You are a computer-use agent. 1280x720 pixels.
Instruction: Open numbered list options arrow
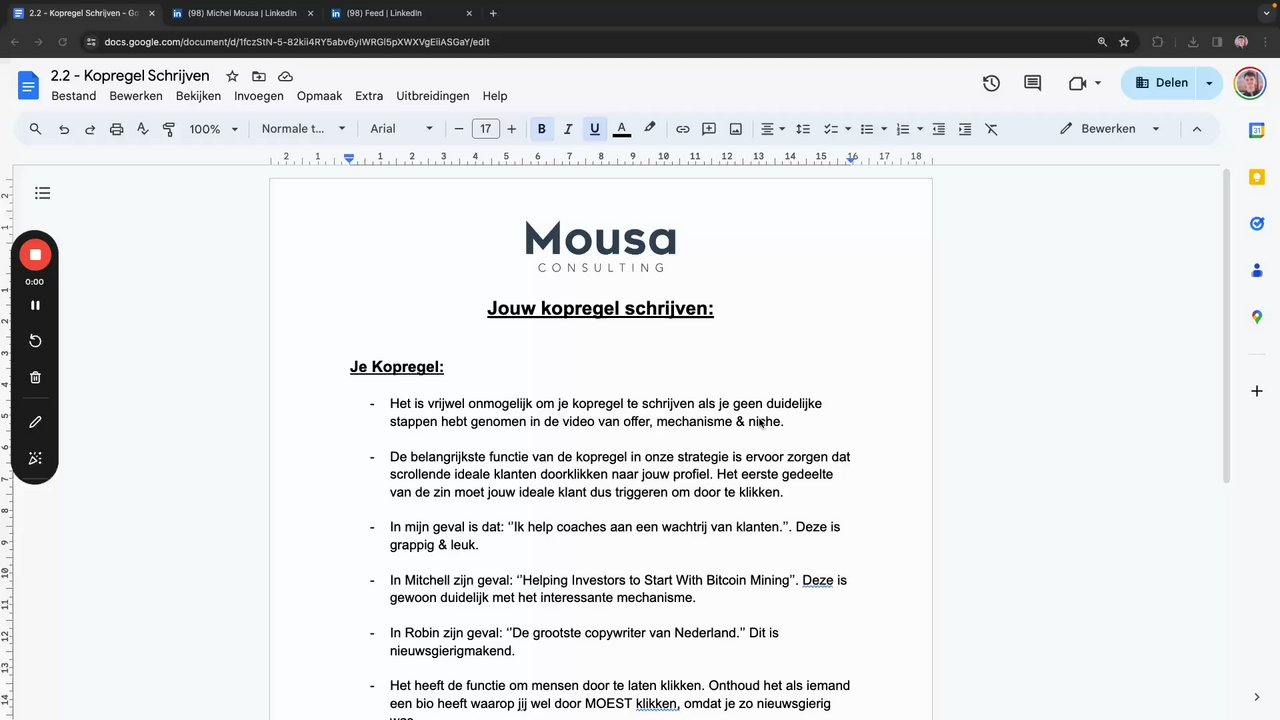click(x=920, y=129)
